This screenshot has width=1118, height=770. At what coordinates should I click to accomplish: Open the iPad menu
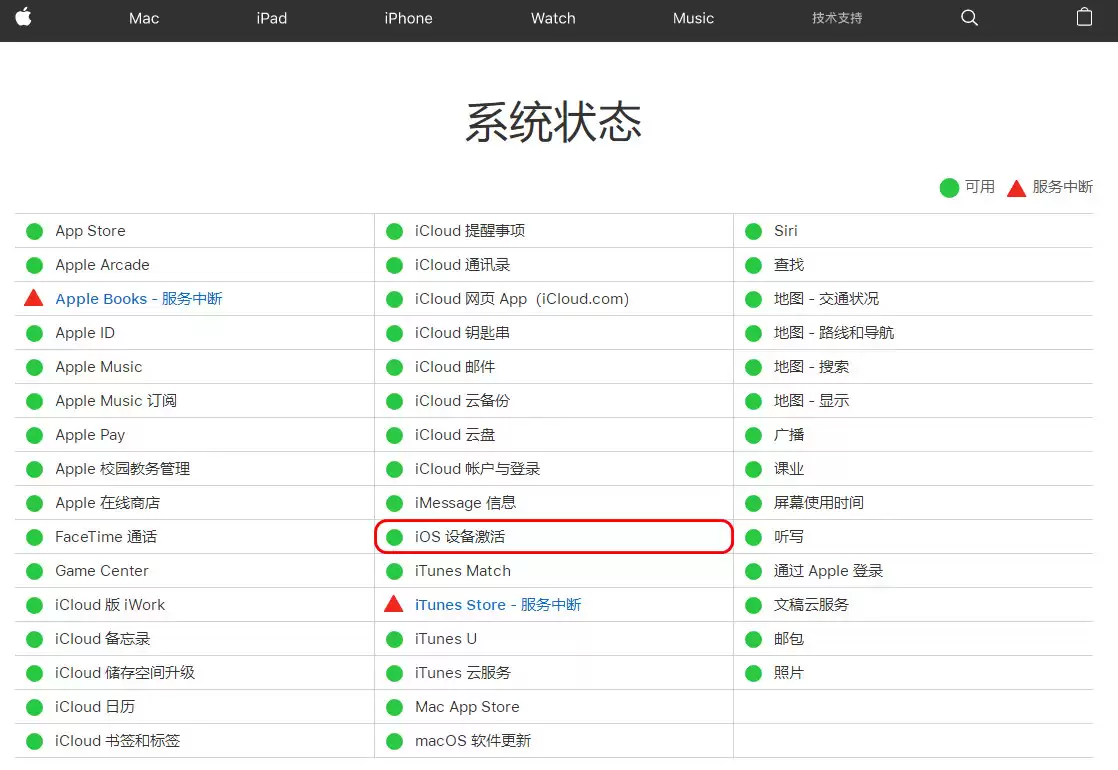(x=272, y=19)
